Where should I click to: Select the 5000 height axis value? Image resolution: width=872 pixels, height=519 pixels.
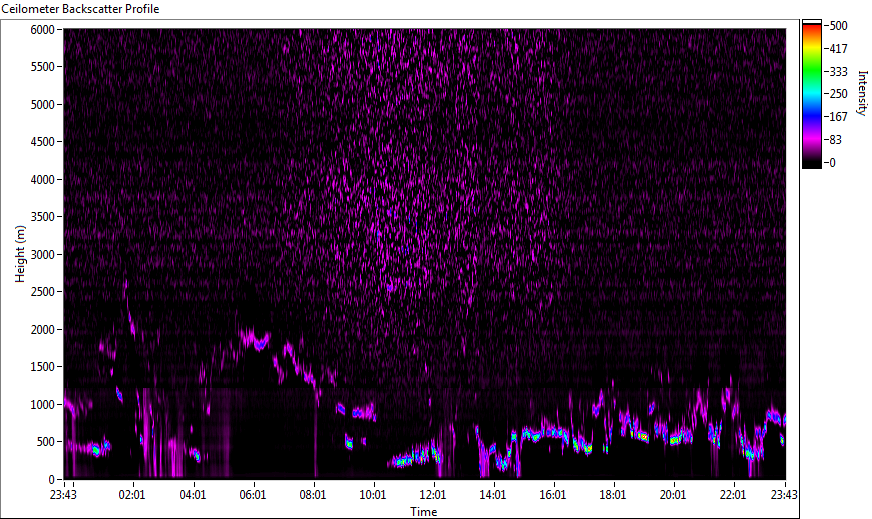coord(42,105)
